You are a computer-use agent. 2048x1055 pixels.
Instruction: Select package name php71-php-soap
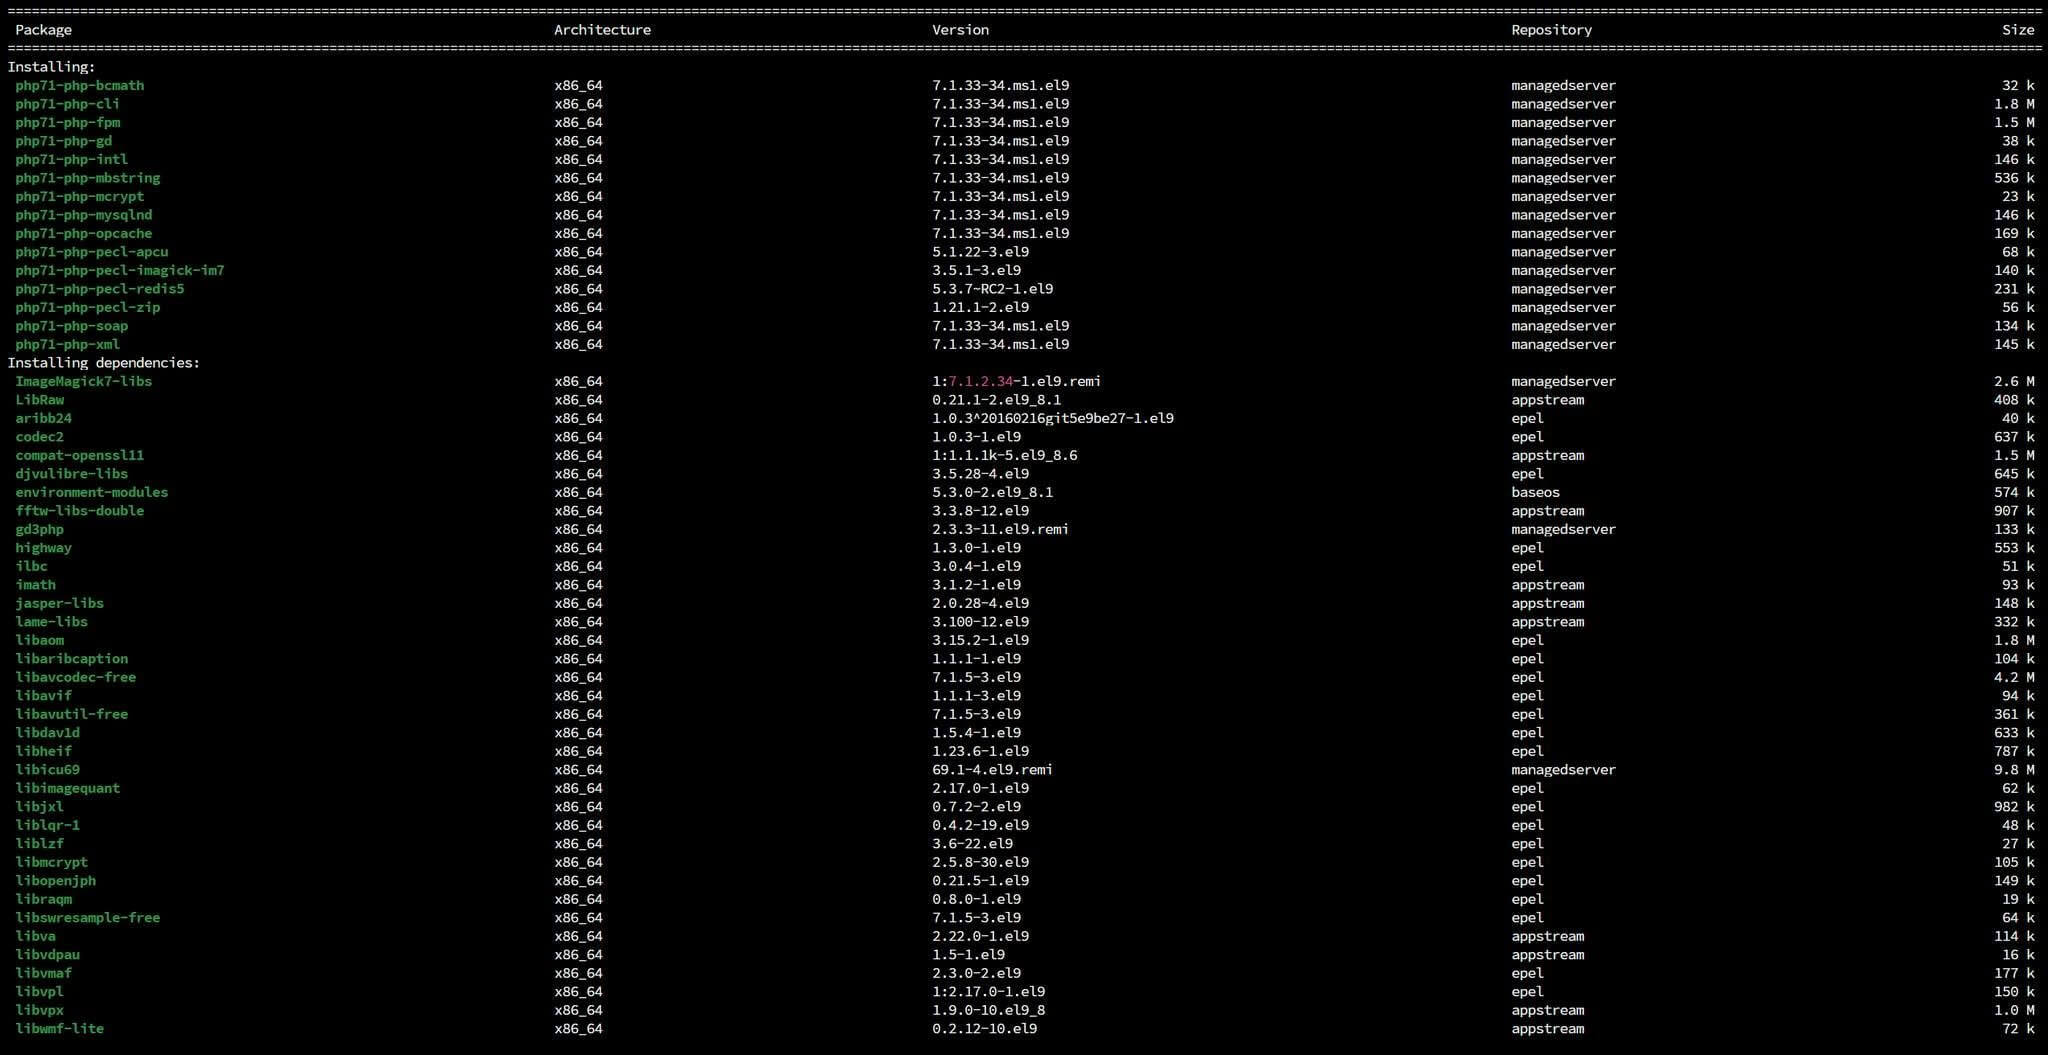[x=72, y=326]
